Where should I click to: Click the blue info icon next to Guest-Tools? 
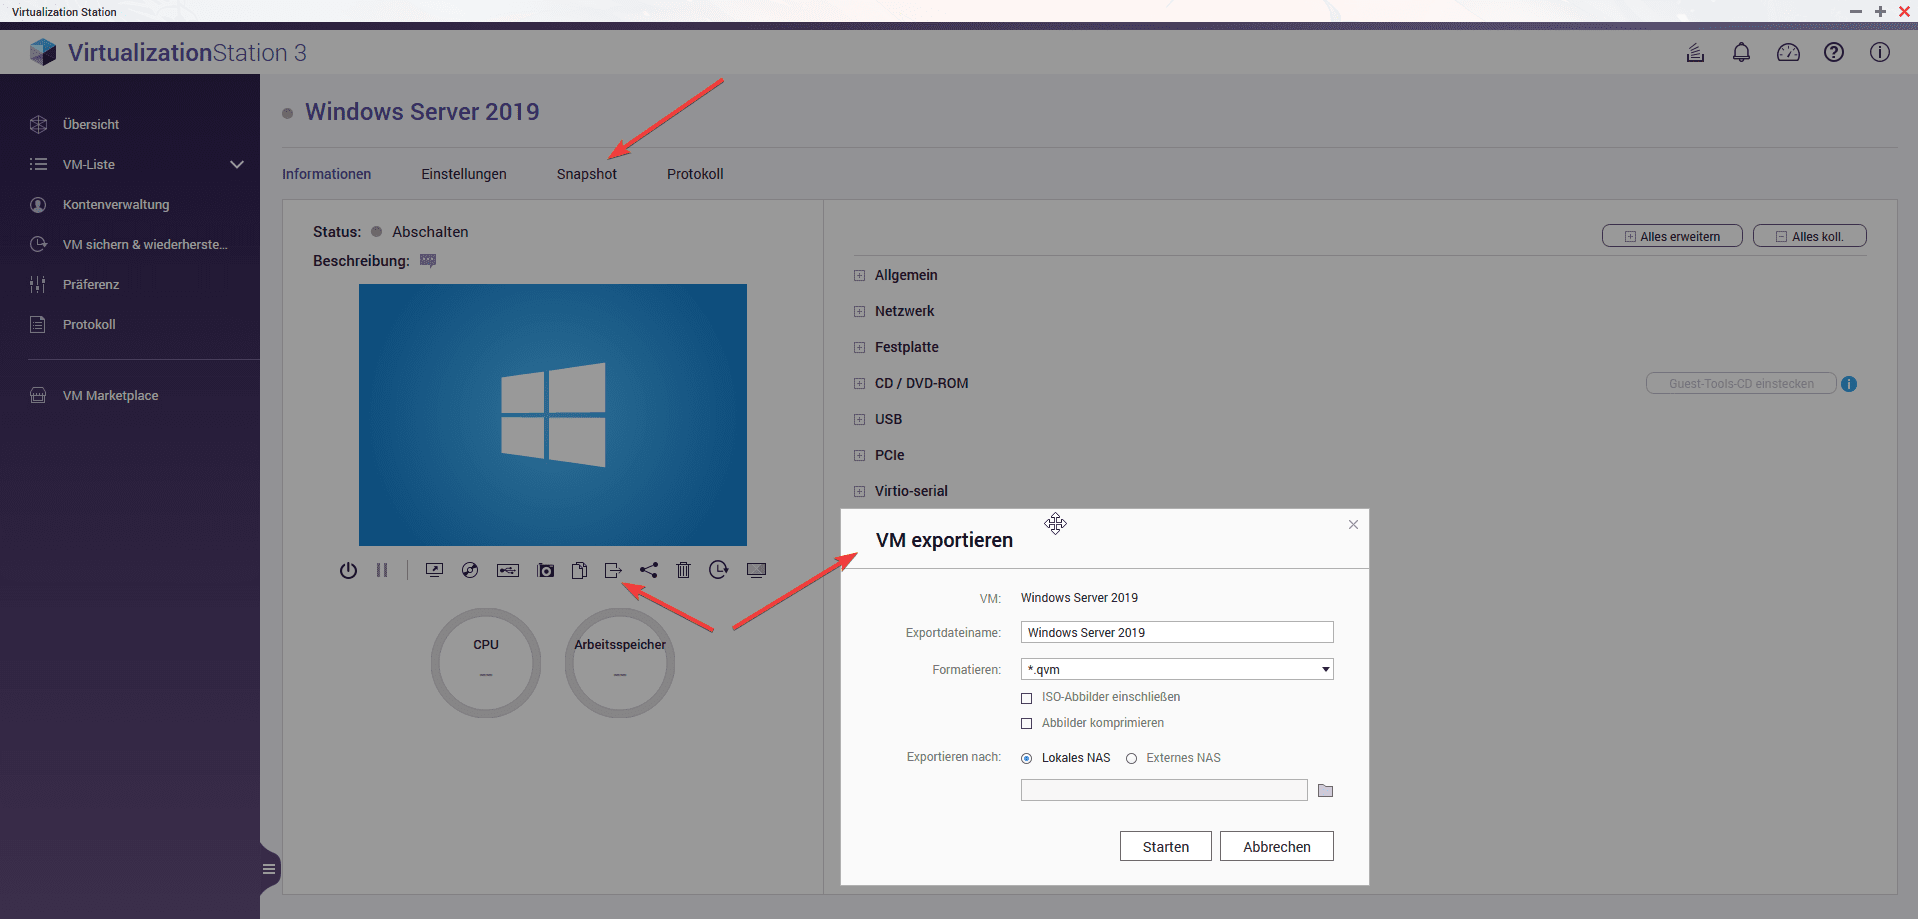coord(1849,384)
